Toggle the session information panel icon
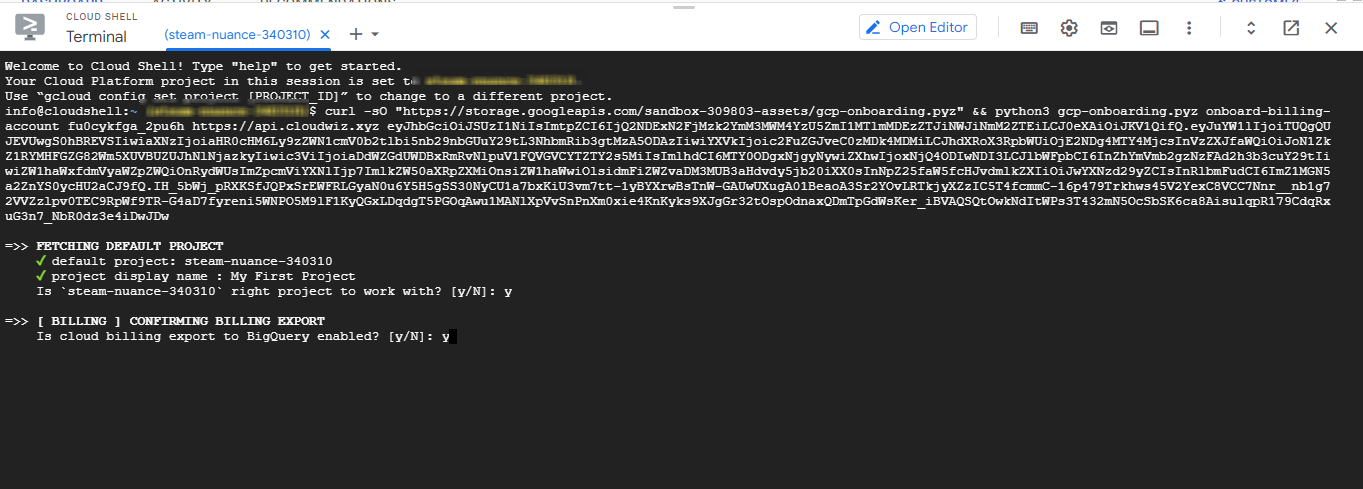The width and height of the screenshot is (1363, 489). point(1149,28)
